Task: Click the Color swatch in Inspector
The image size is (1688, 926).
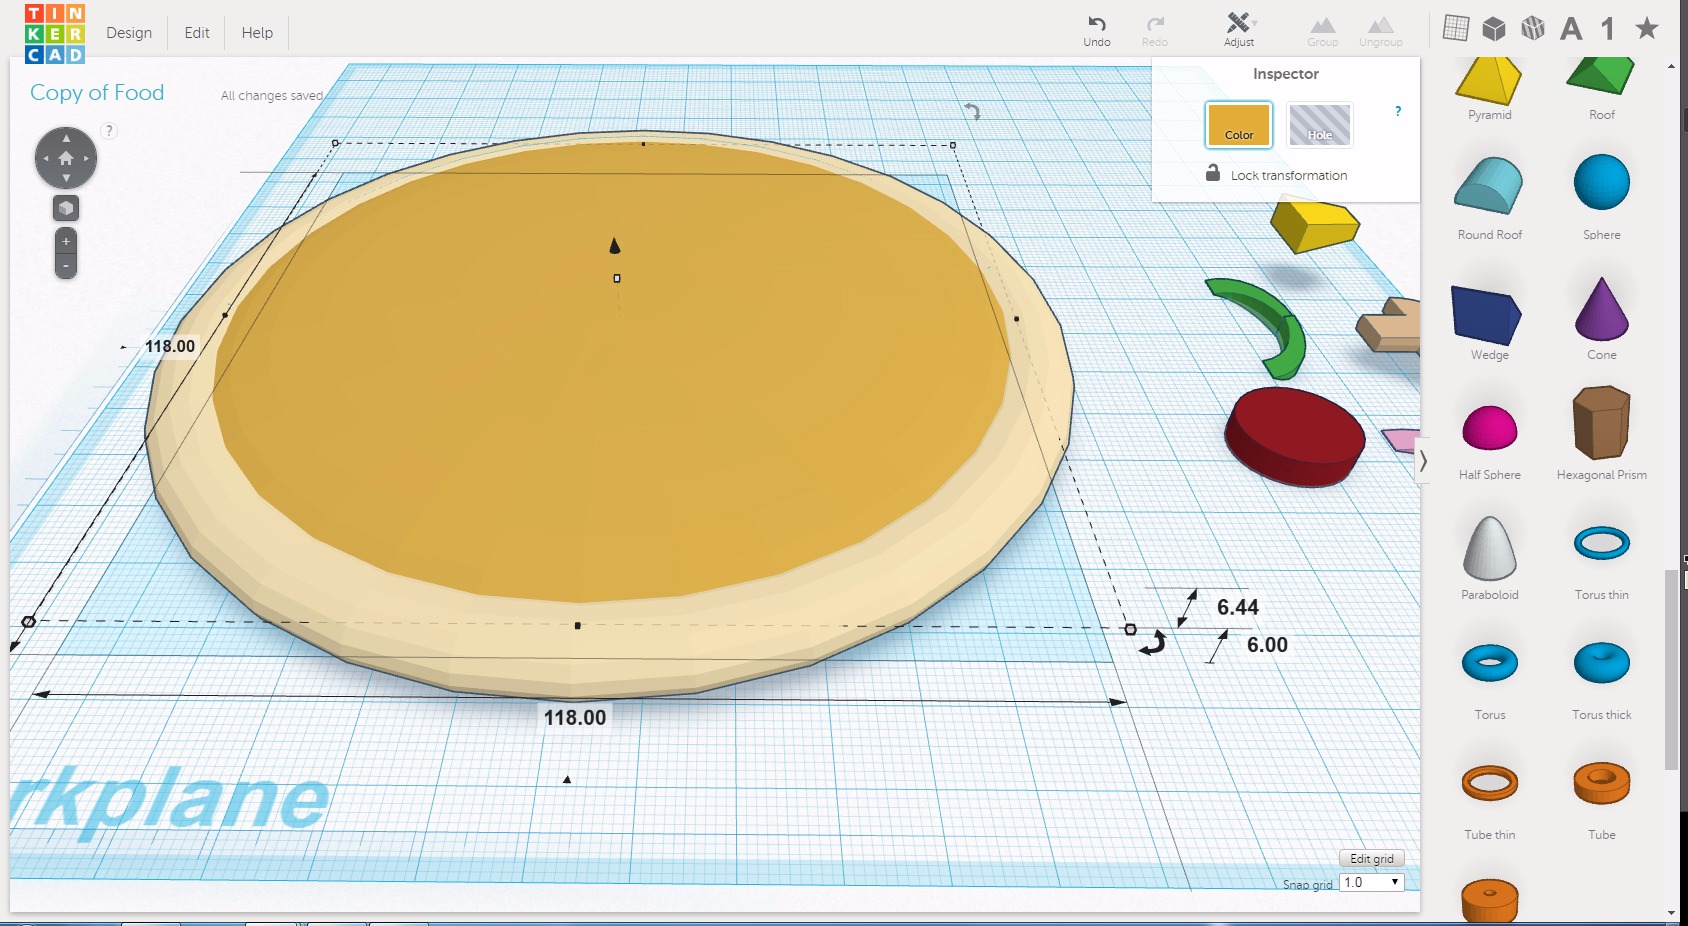Action: tap(1239, 125)
